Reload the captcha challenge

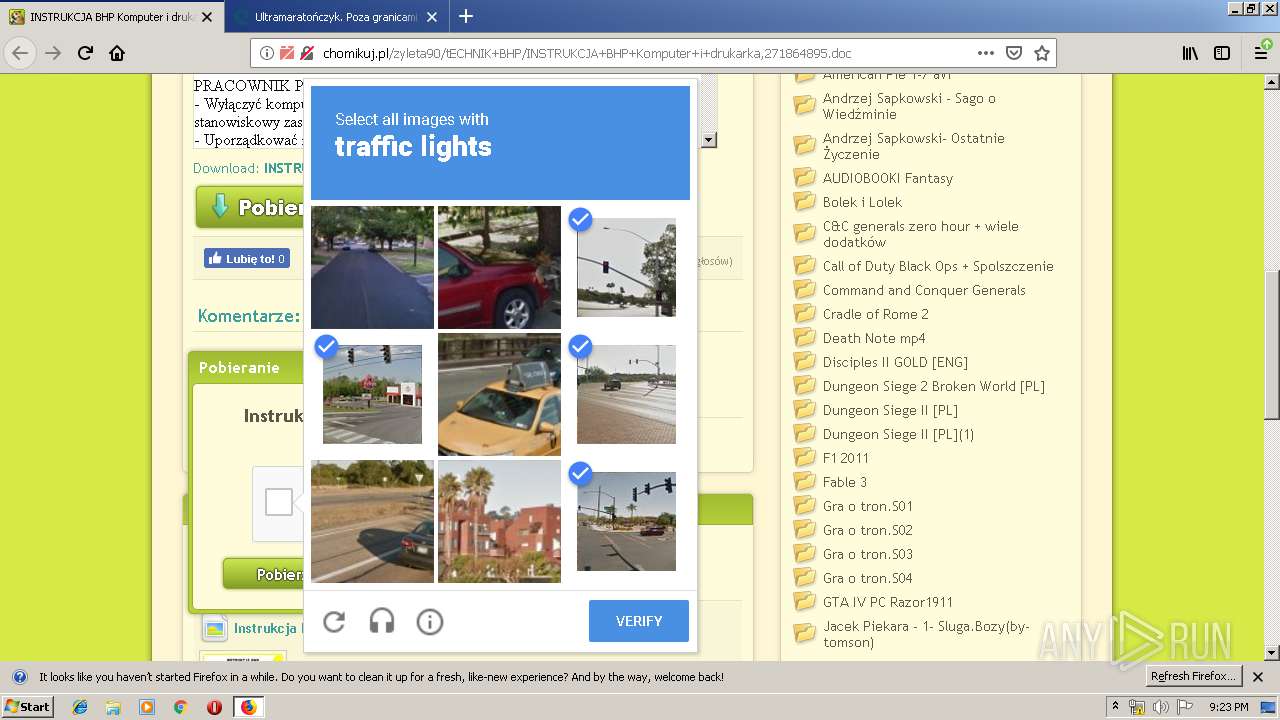(x=334, y=622)
